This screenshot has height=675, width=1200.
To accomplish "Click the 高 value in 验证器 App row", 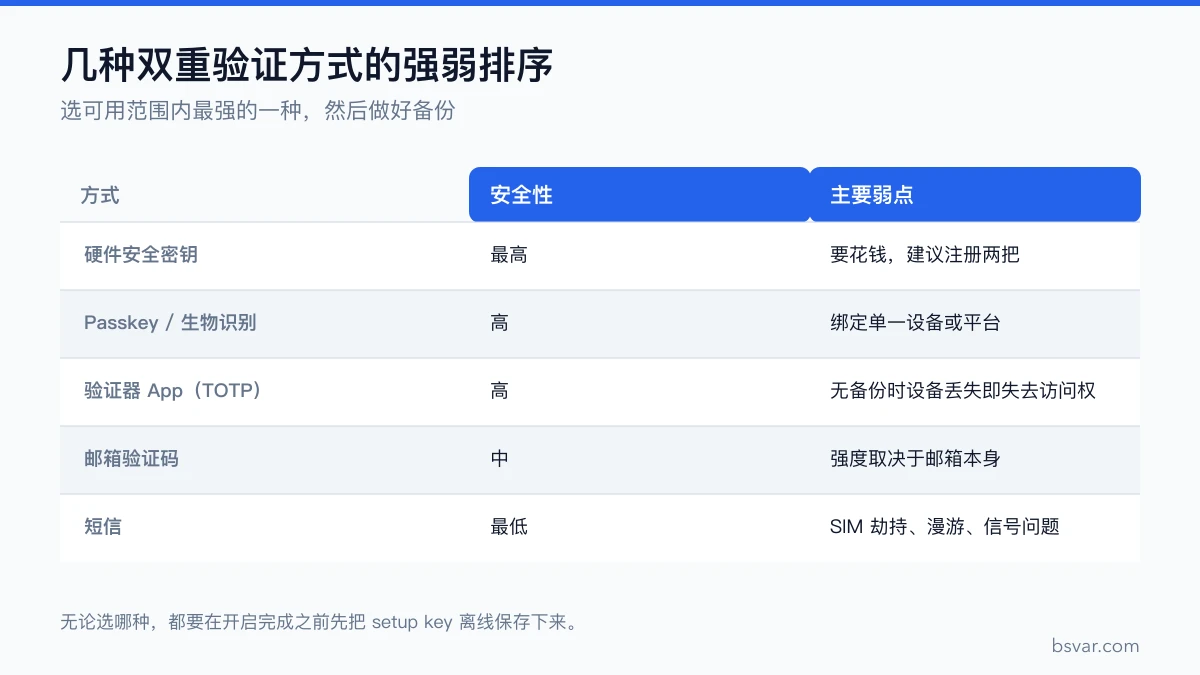I will (x=499, y=391).
